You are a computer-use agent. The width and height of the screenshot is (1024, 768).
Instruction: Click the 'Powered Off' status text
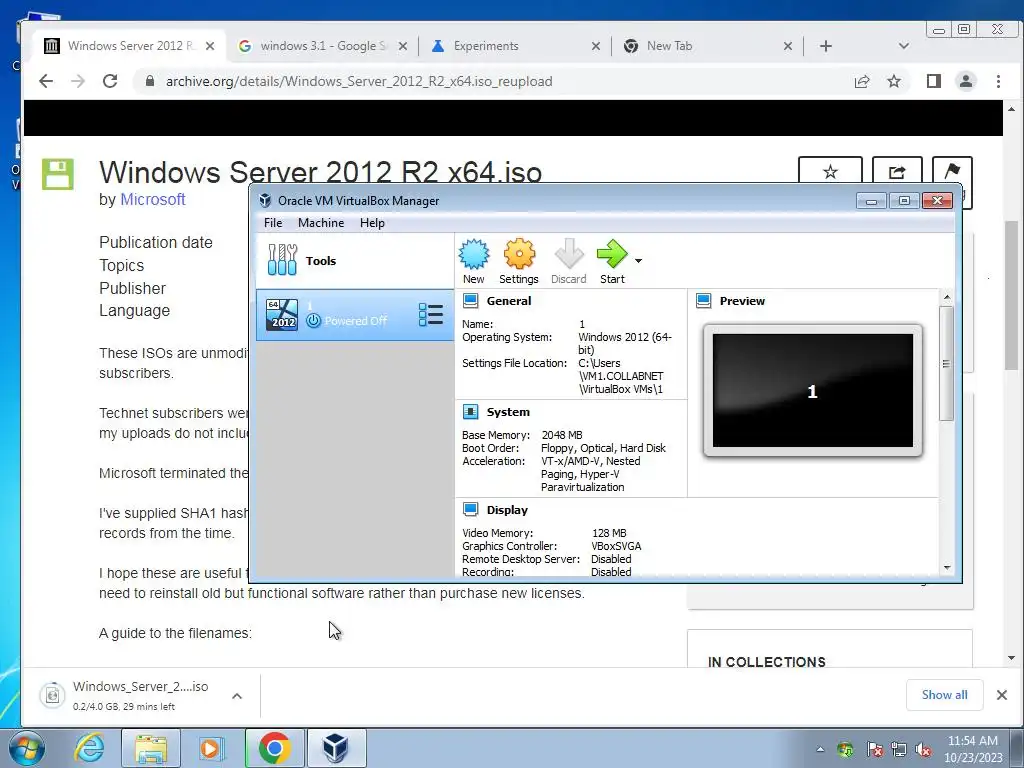tap(356, 321)
